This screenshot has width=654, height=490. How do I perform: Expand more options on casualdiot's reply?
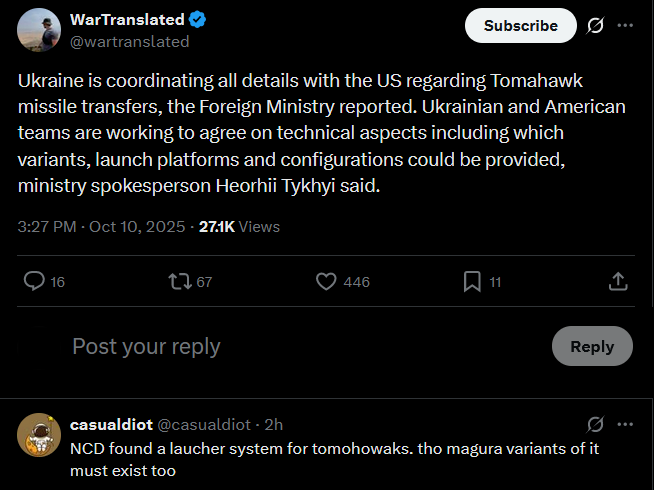(x=626, y=424)
